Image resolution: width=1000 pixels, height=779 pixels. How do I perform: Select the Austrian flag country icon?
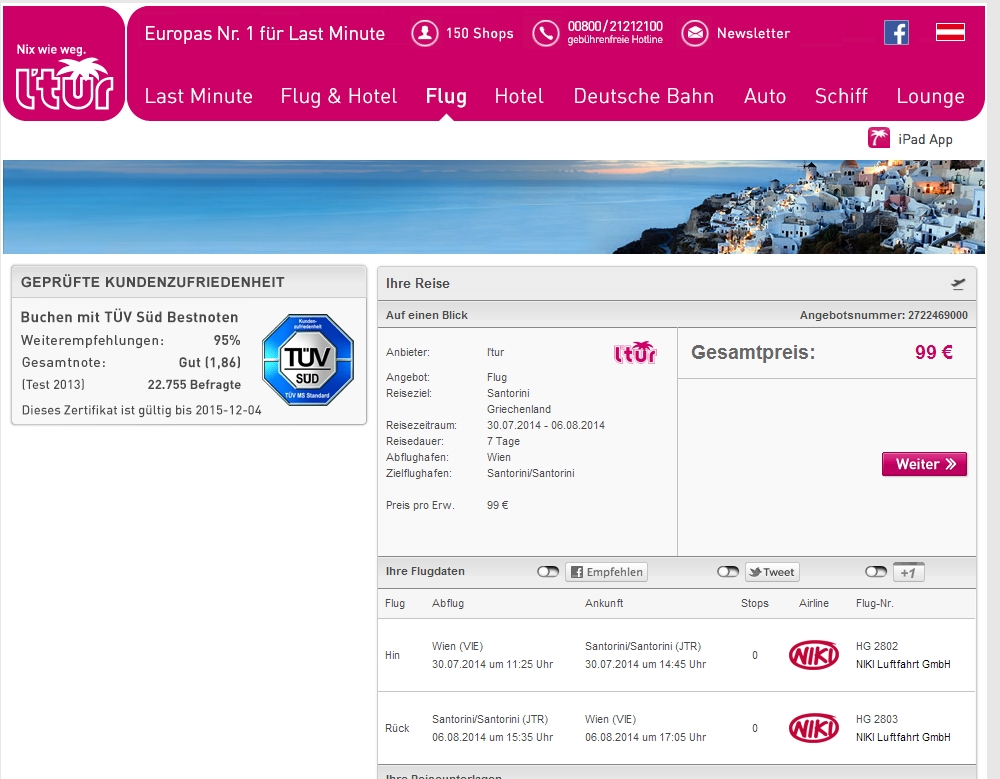tap(949, 32)
